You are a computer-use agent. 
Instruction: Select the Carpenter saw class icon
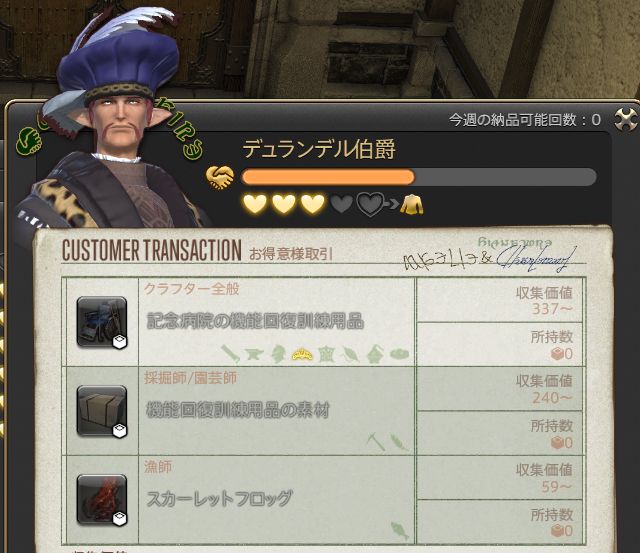click(230, 354)
